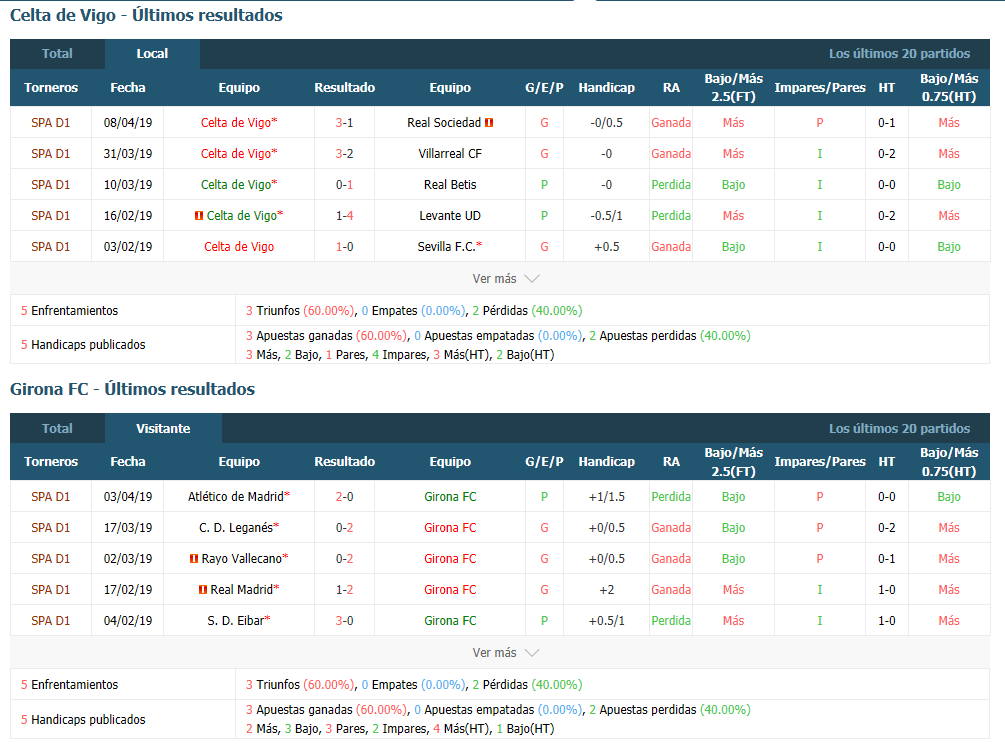Click date 02/03/19 in Girona table
Viewport: 1005px width, 746px height.
[128, 559]
